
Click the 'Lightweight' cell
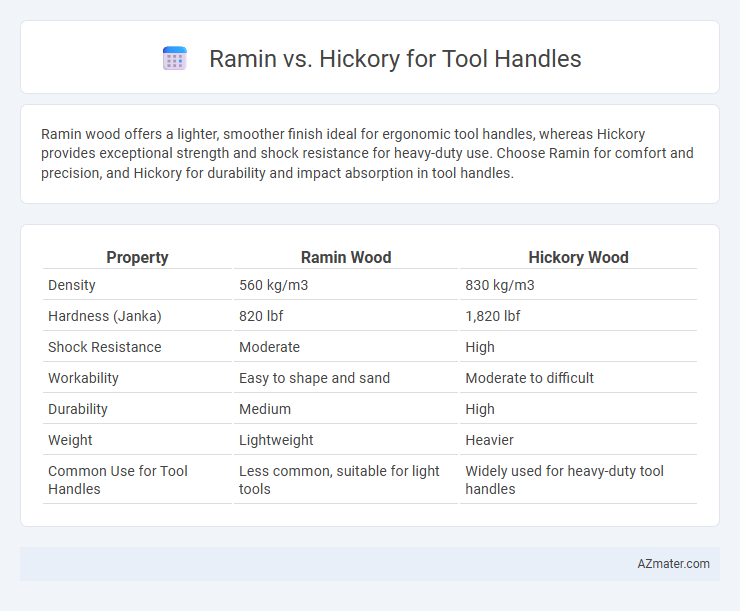point(276,440)
